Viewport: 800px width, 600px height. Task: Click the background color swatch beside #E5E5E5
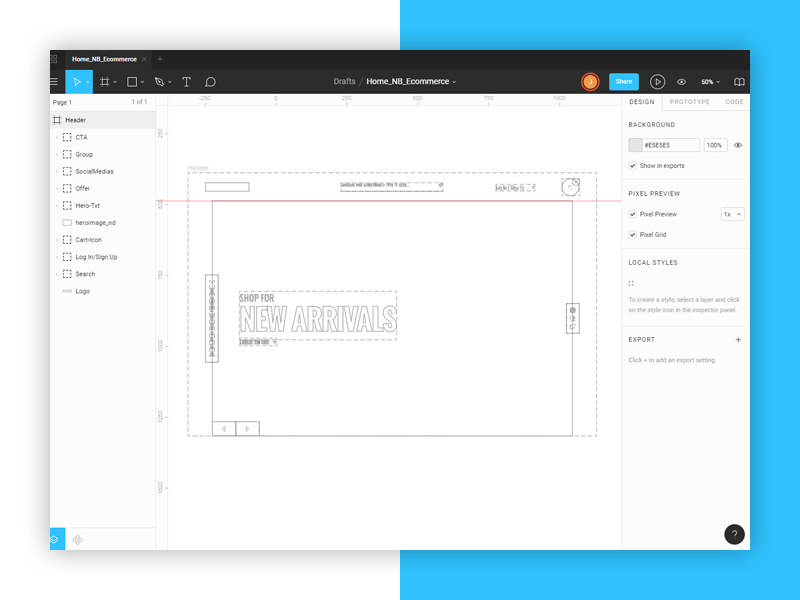click(x=637, y=144)
